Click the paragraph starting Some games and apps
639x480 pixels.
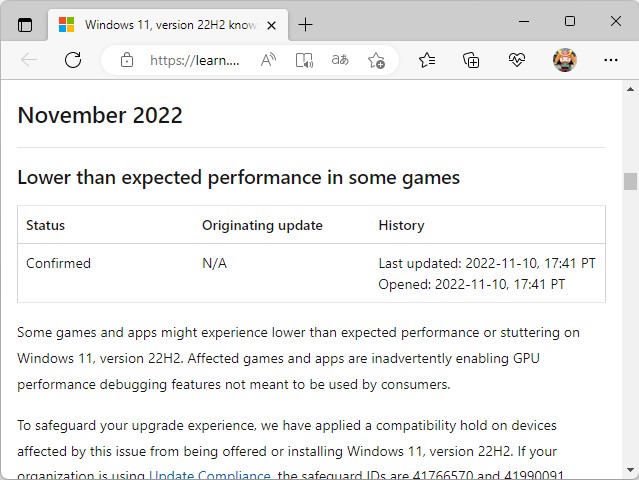click(x=298, y=359)
